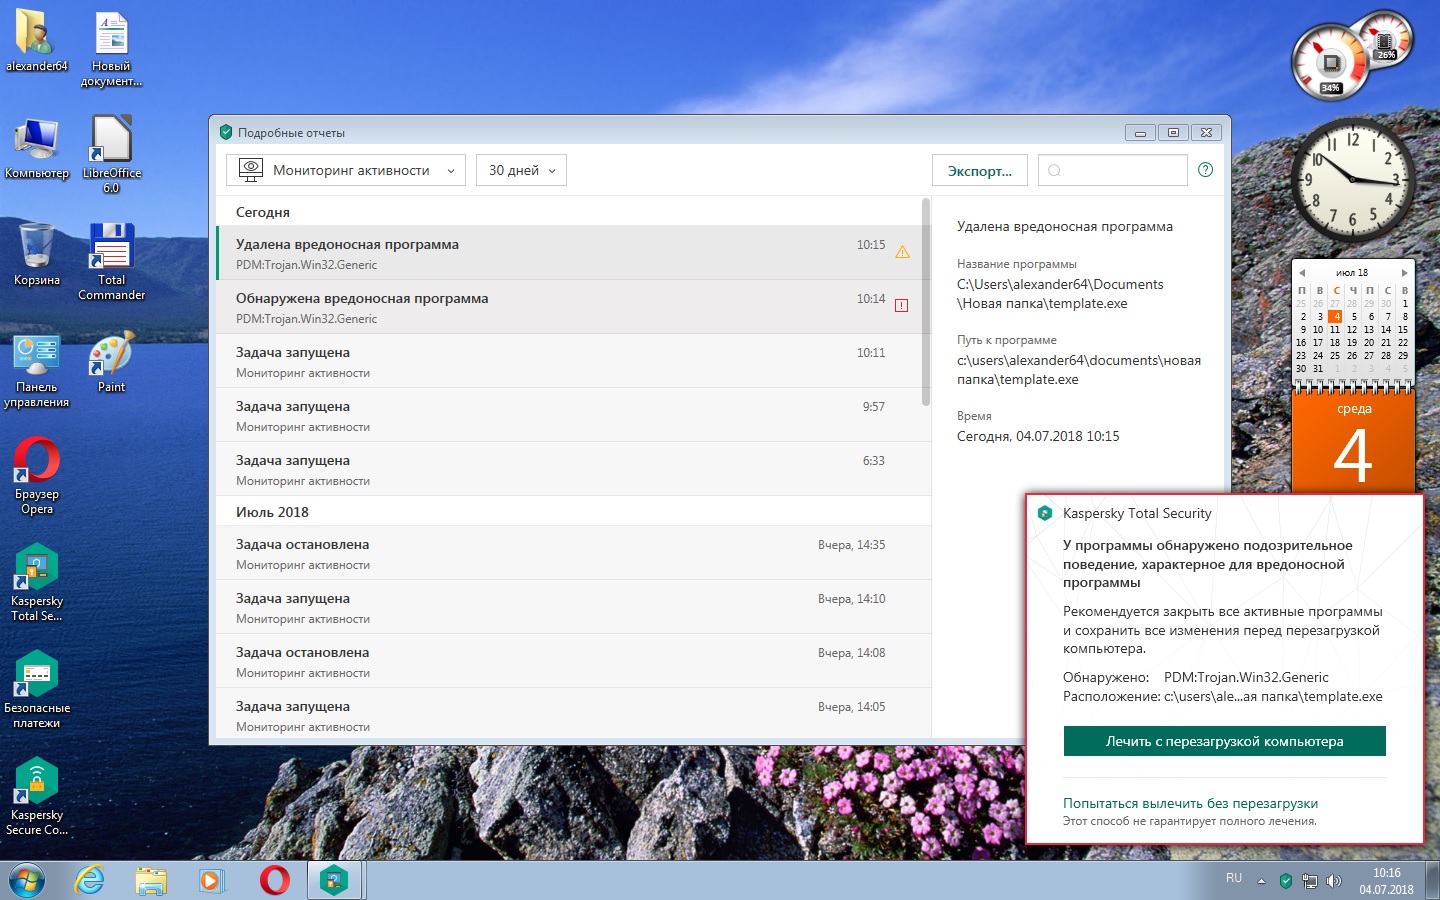Open Safe Money (Безопасные платежи) shortcut
Screen dimensions: 1440x900
(37, 677)
